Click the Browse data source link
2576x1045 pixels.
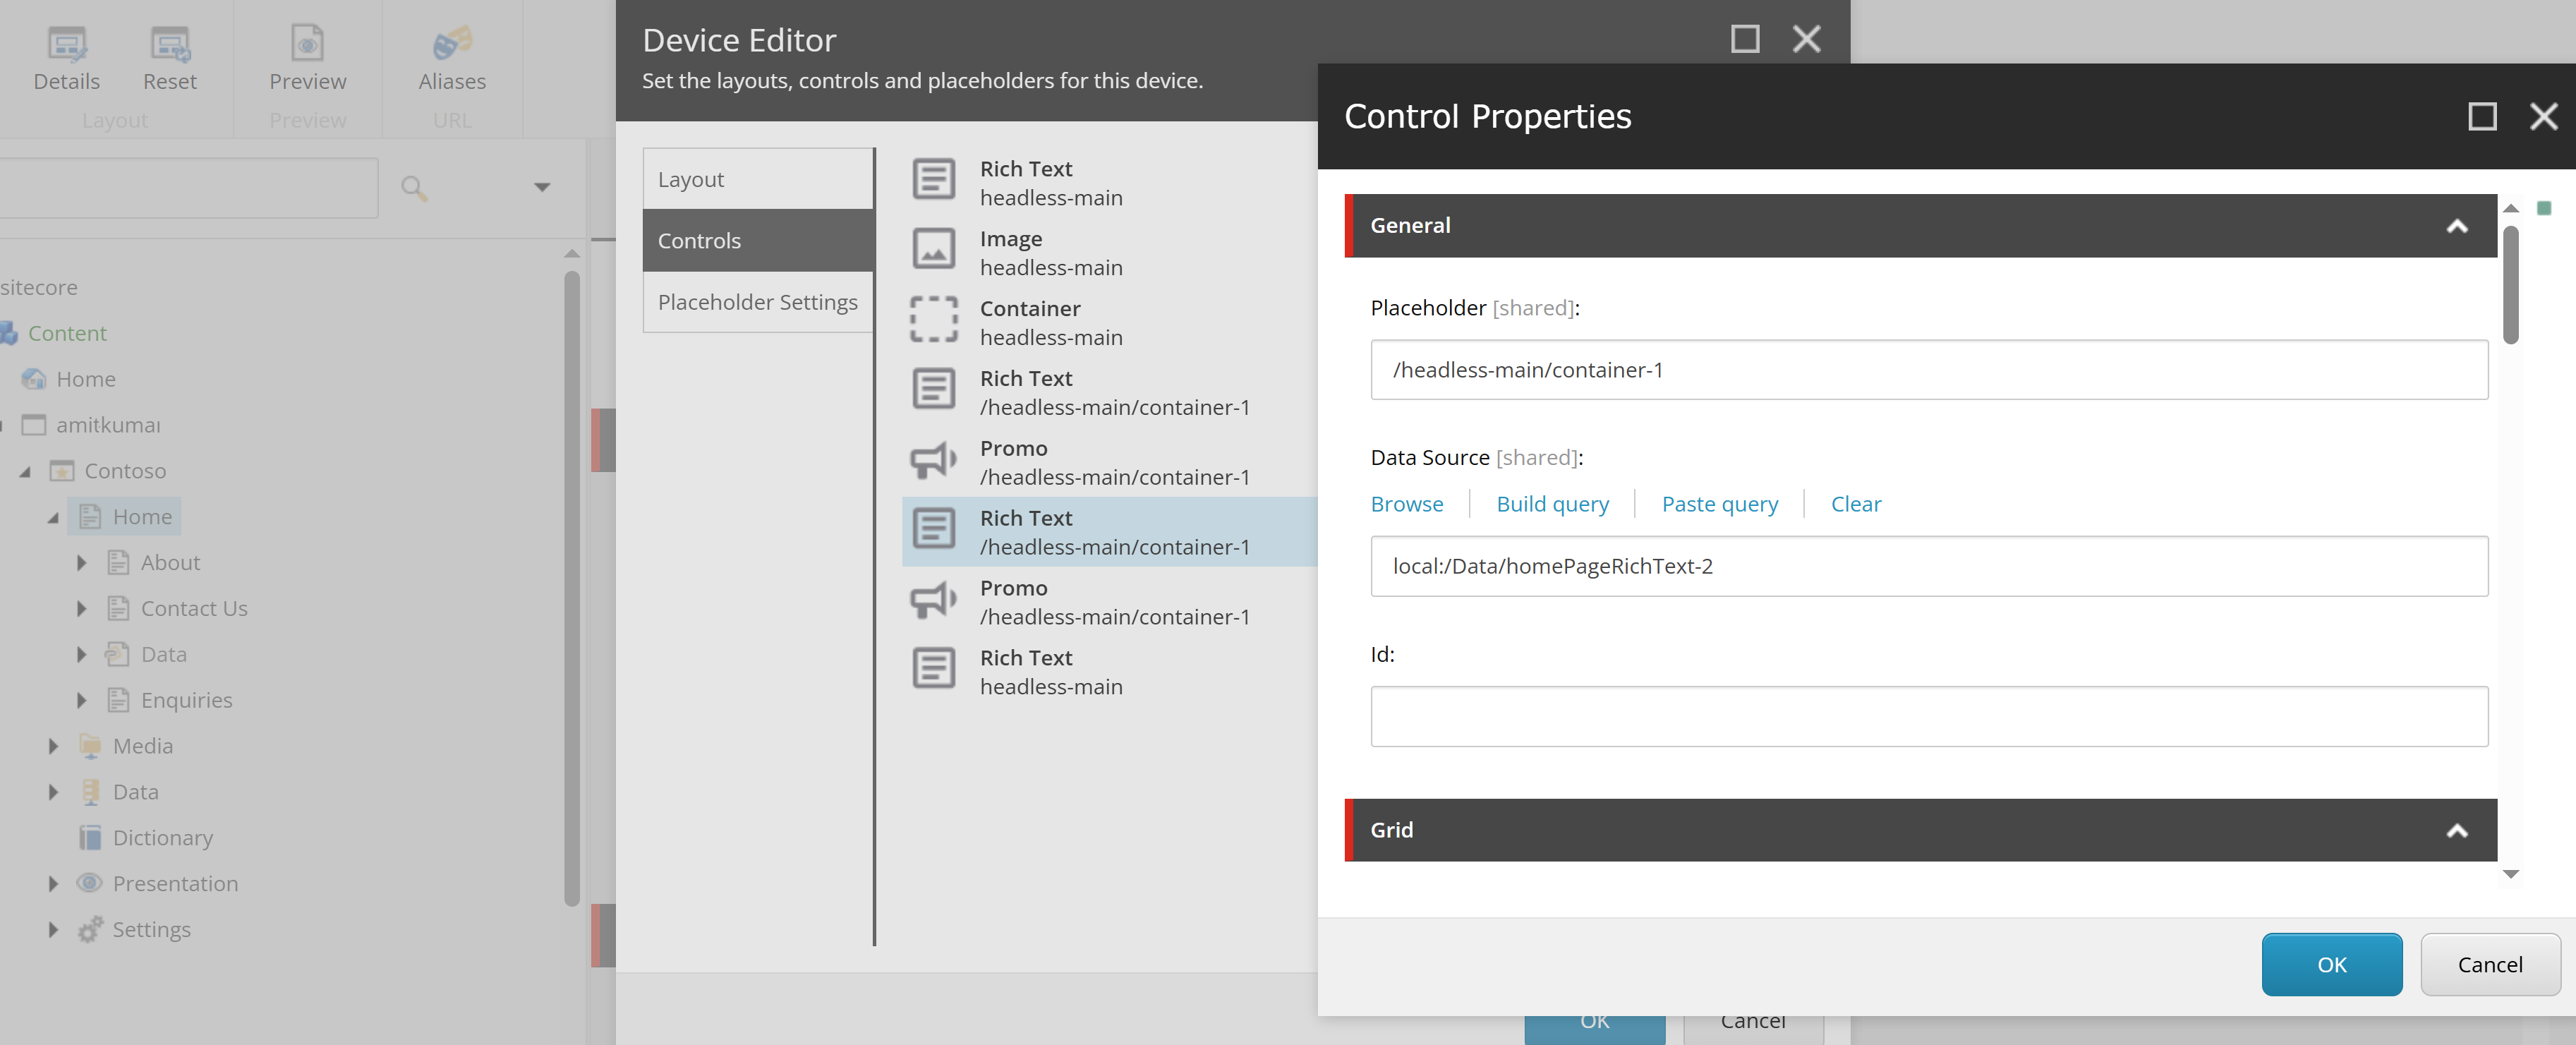point(1406,504)
